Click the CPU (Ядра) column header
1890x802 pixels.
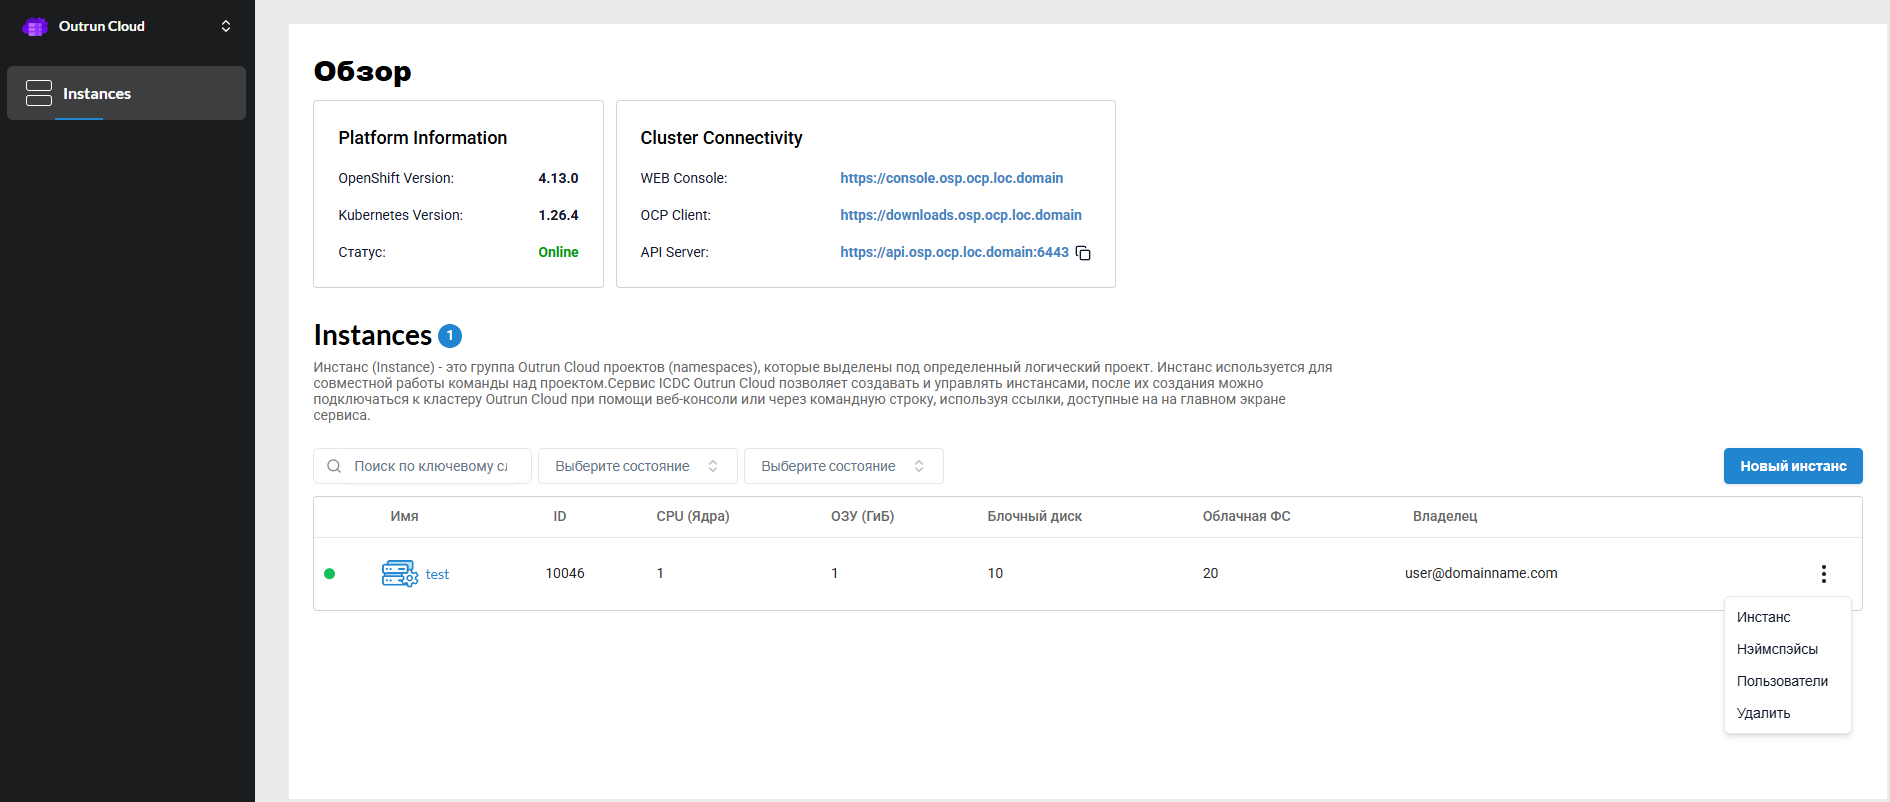(692, 516)
